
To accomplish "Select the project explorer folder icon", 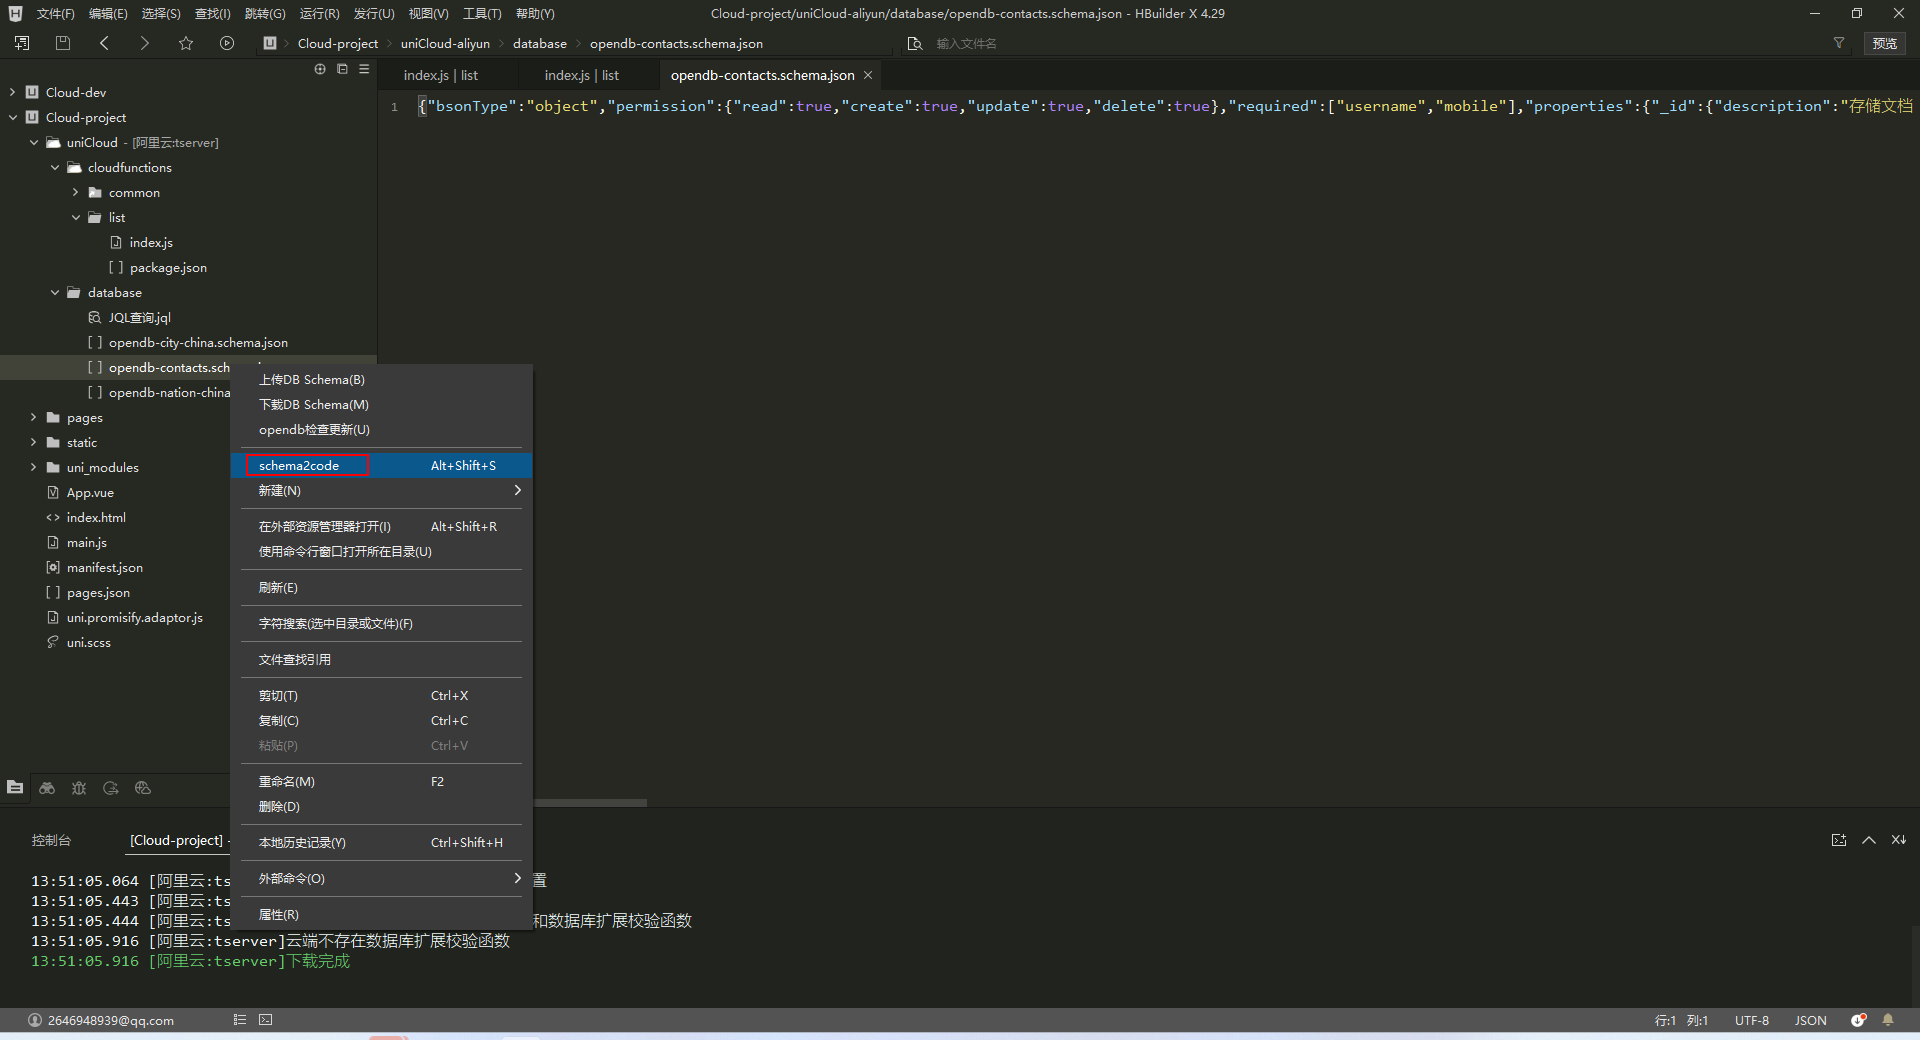I will (15, 788).
